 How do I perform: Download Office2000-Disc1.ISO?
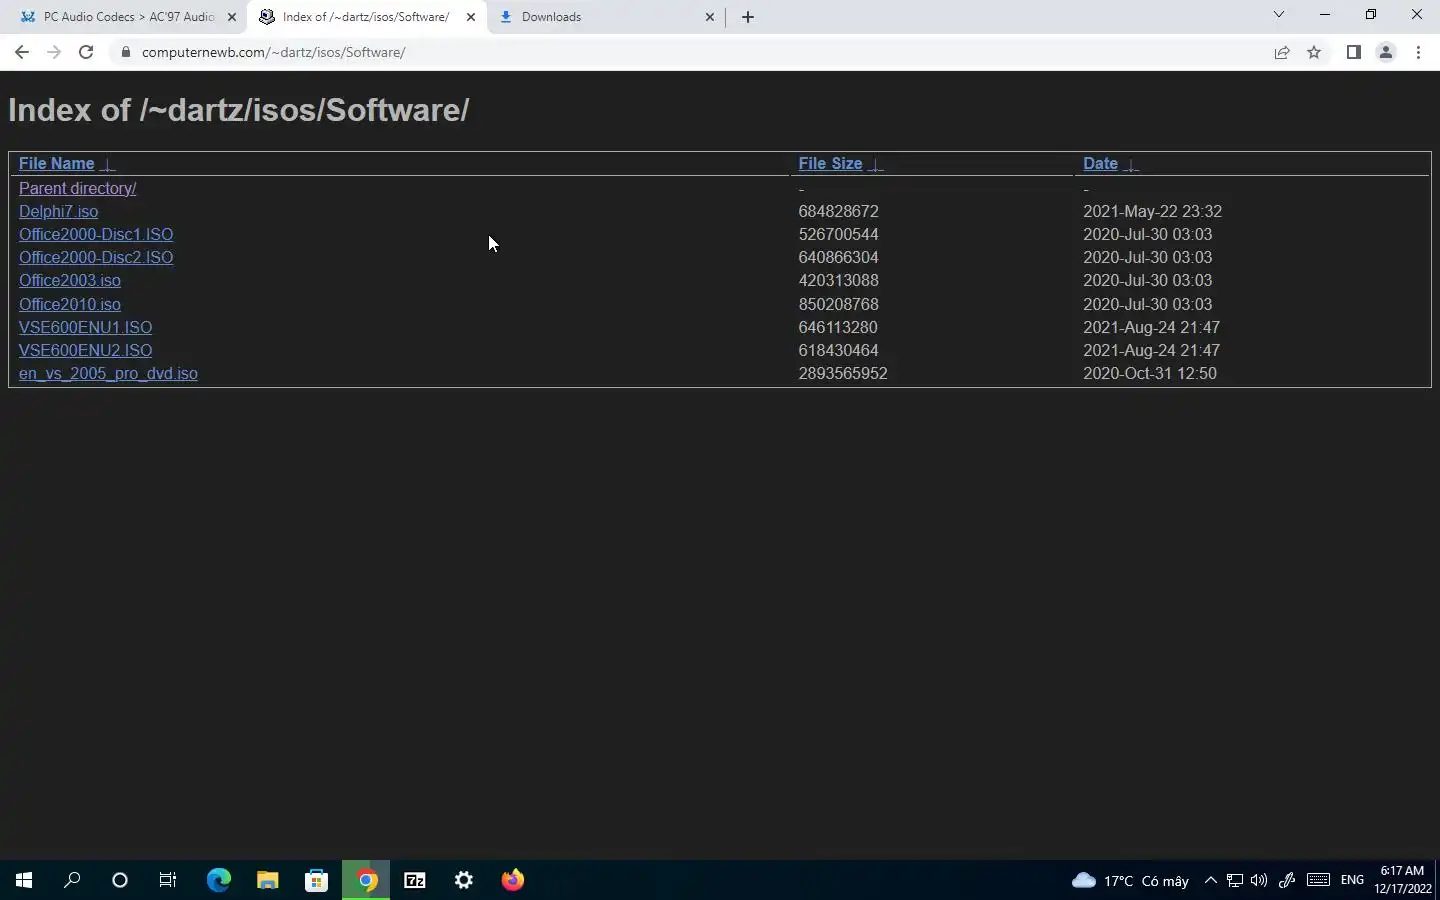(96, 234)
